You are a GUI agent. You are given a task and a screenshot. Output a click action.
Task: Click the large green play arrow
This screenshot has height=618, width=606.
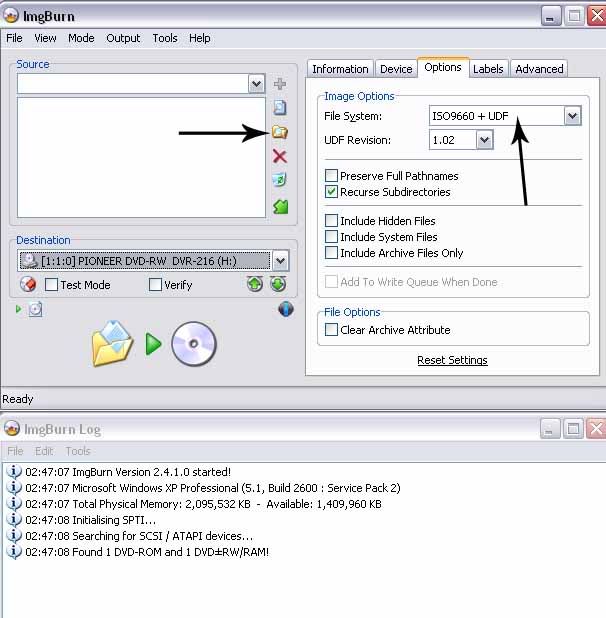point(153,344)
